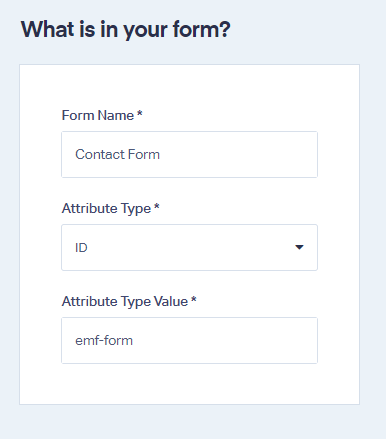
Task: Click the 'emf-form' text in the value field
Action: (x=104, y=340)
